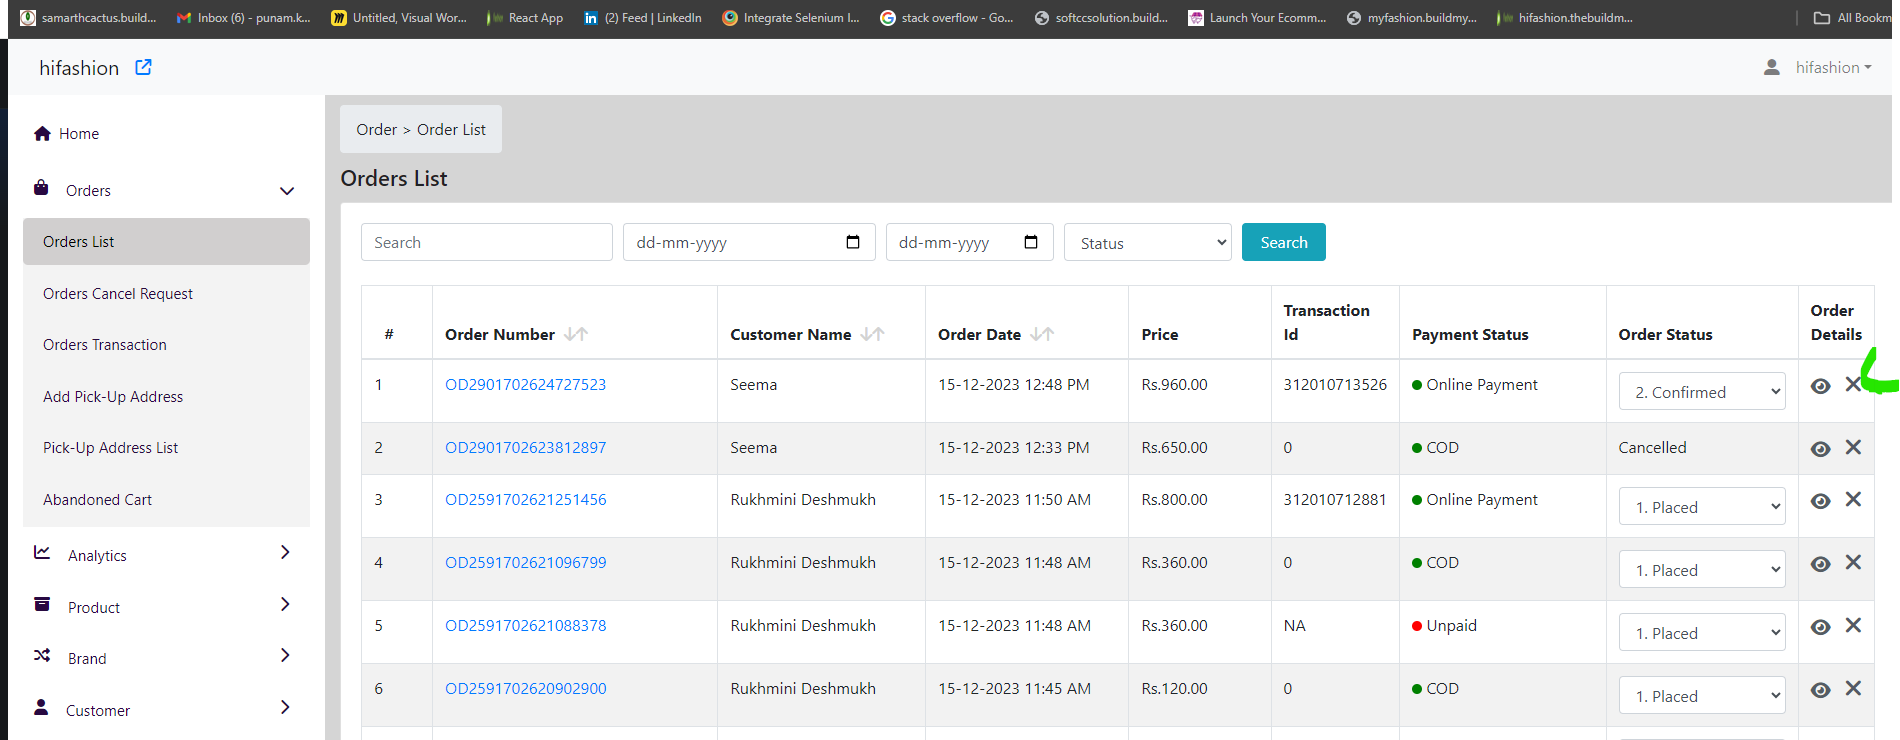Open calendar picker for second date field
1900x740 pixels.
tap(1031, 242)
